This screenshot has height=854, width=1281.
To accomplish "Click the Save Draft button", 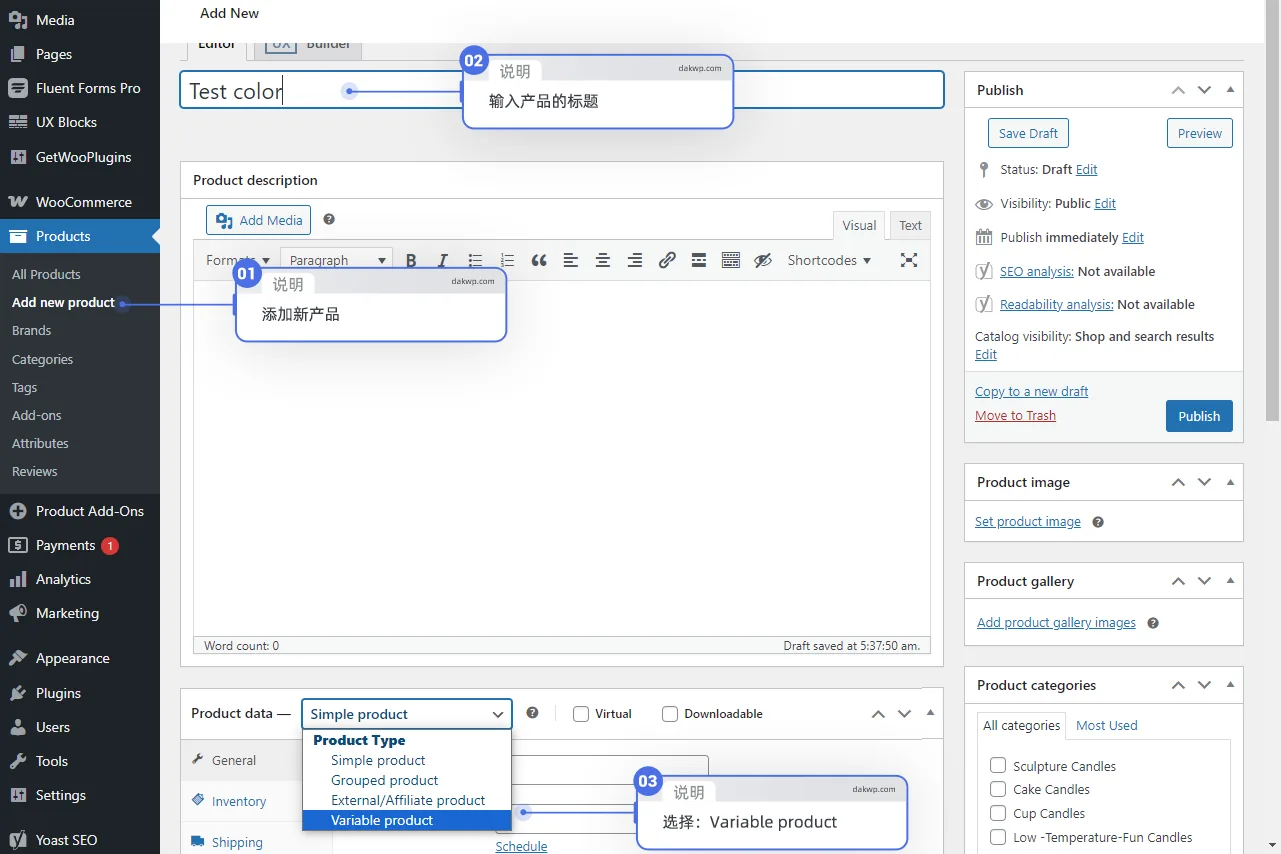I will [1028, 133].
